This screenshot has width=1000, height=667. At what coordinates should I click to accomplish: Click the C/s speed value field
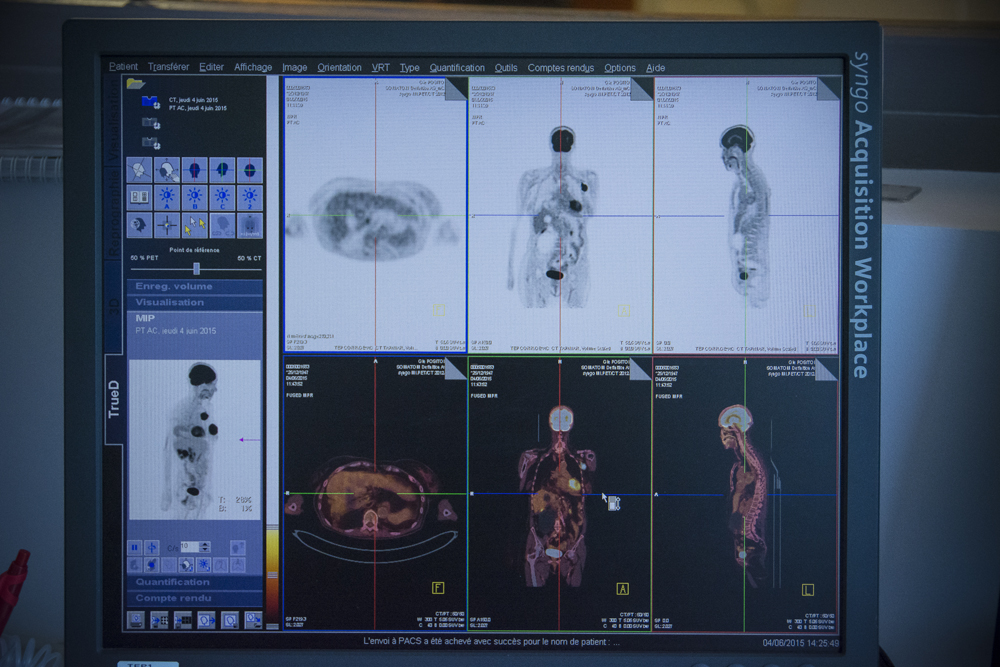[x=190, y=546]
